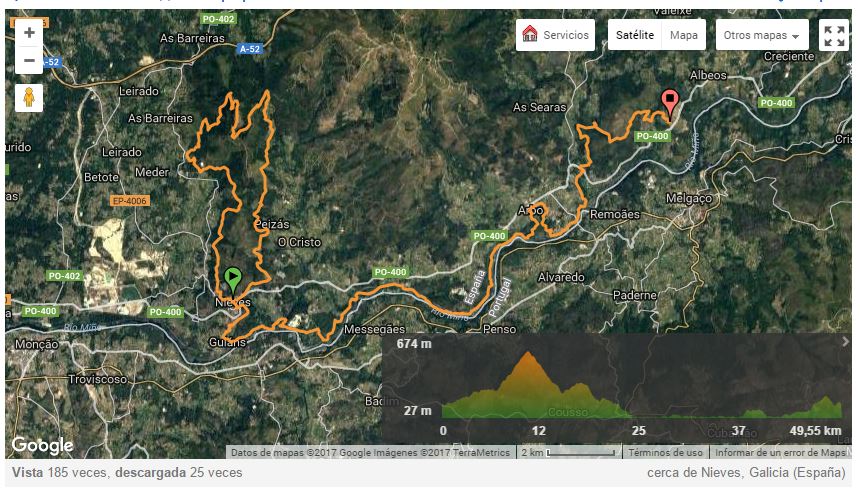Viewport: 860px width, 495px height.
Task: Click the Otros mapas dropdown arrow
Action: click(795, 37)
